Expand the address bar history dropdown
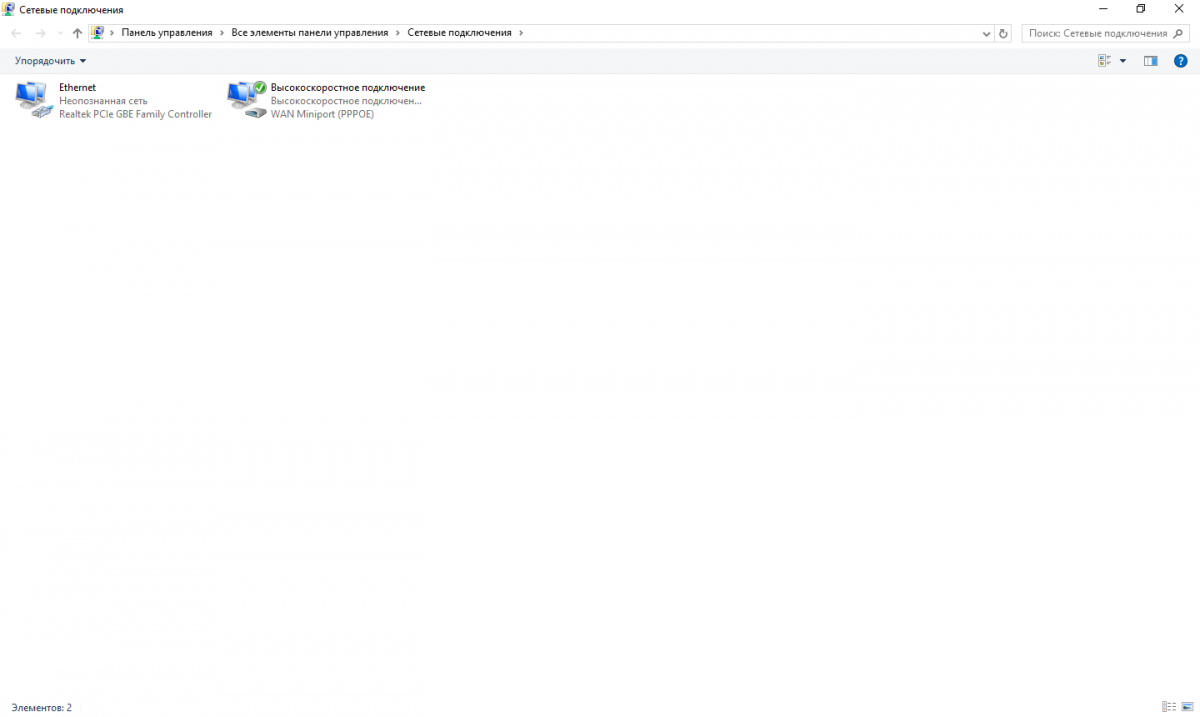 986,33
